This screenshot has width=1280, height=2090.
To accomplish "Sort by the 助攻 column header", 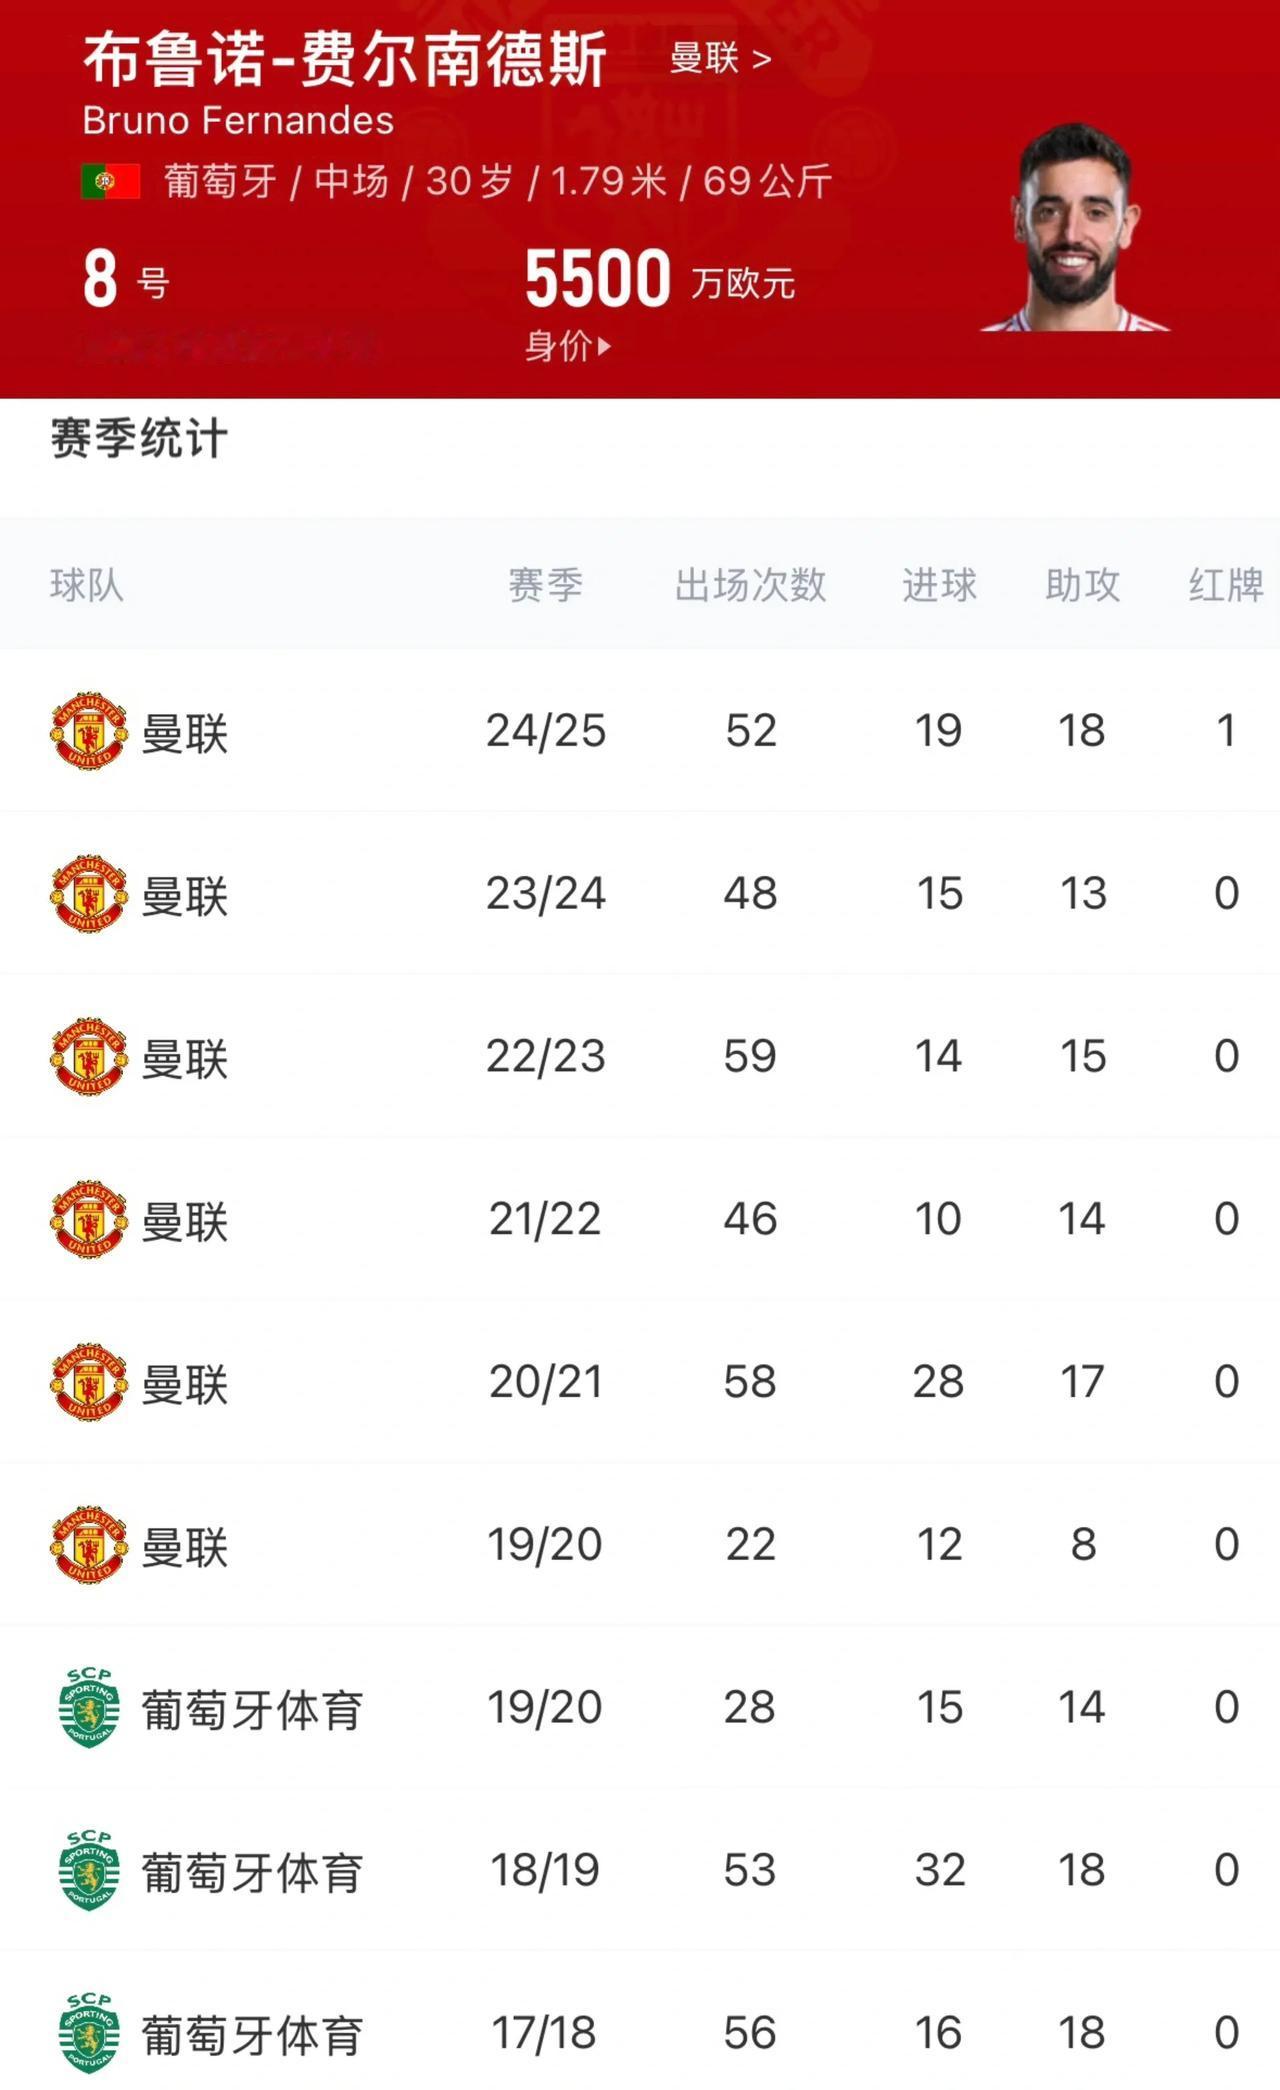I will coord(1082,584).
